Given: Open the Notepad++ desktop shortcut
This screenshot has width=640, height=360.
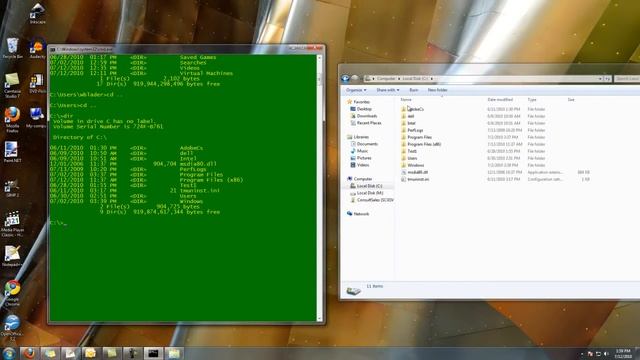Looking at the screenshot, I should coord(12,256).
